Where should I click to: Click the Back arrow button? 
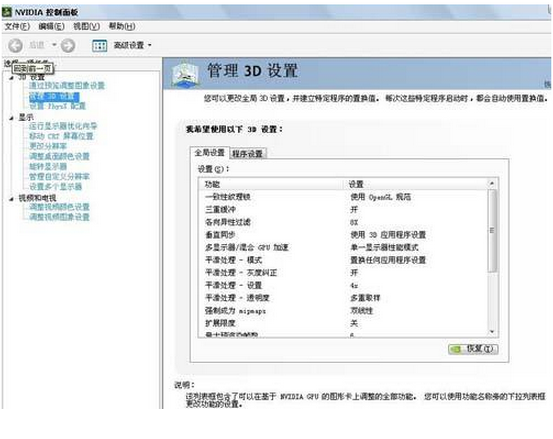tap(16, 45)
